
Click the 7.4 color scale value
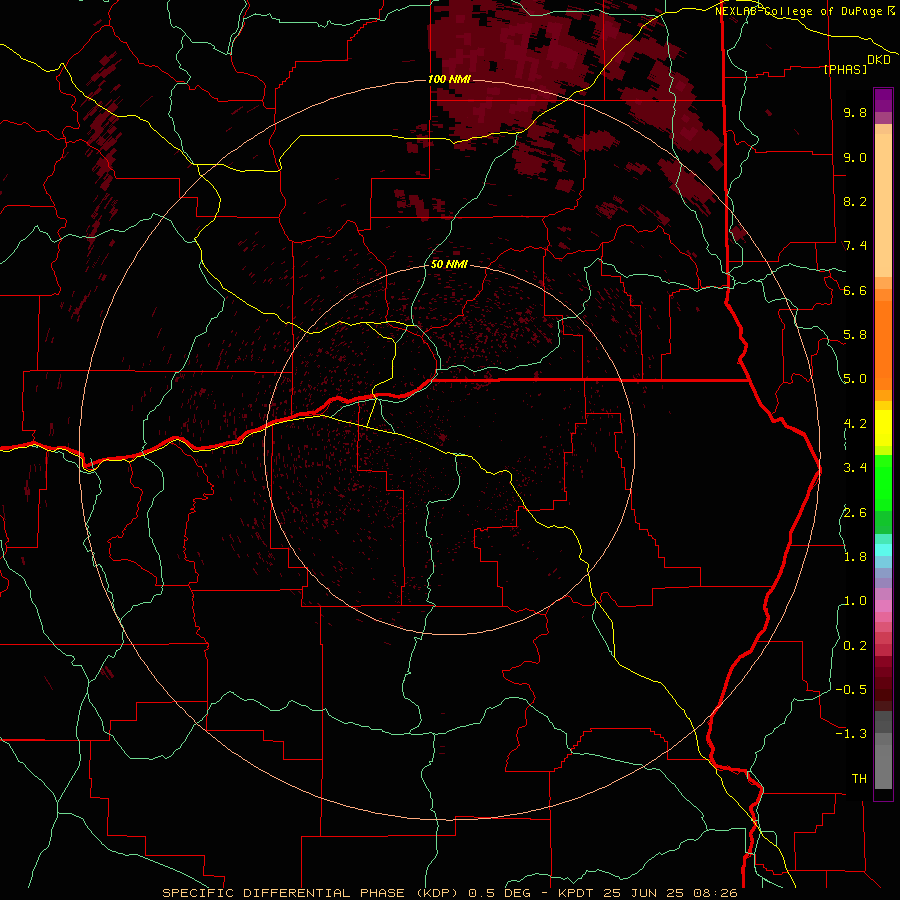[855, 246]
